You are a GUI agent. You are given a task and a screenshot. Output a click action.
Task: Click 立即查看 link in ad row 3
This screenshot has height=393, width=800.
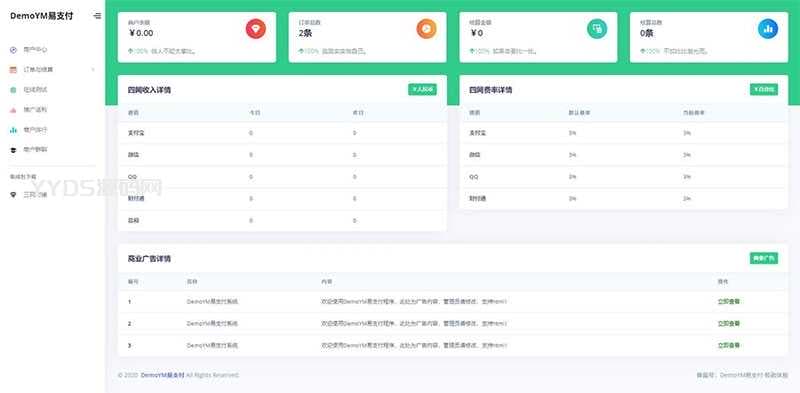point(729,346)
